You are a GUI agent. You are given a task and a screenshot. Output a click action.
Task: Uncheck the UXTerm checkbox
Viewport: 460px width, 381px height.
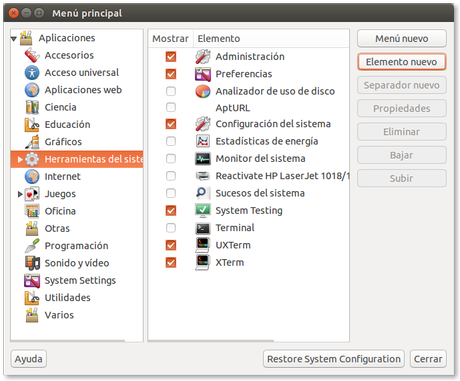171,245
